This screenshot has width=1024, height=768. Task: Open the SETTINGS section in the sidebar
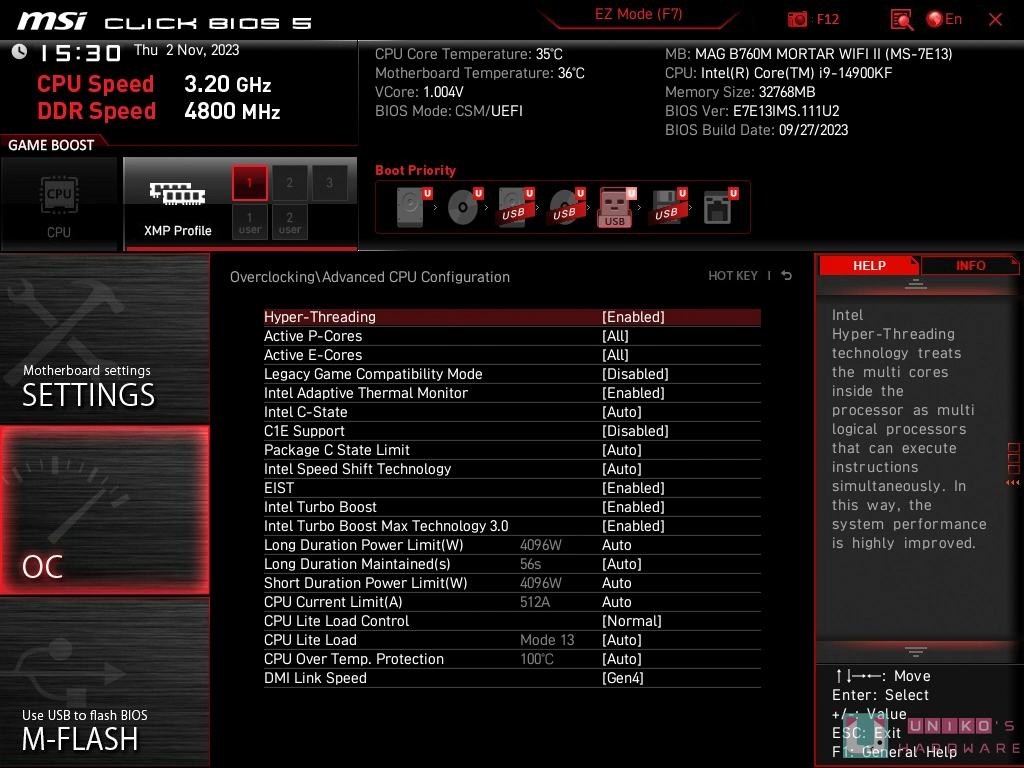tap(88, 387)
